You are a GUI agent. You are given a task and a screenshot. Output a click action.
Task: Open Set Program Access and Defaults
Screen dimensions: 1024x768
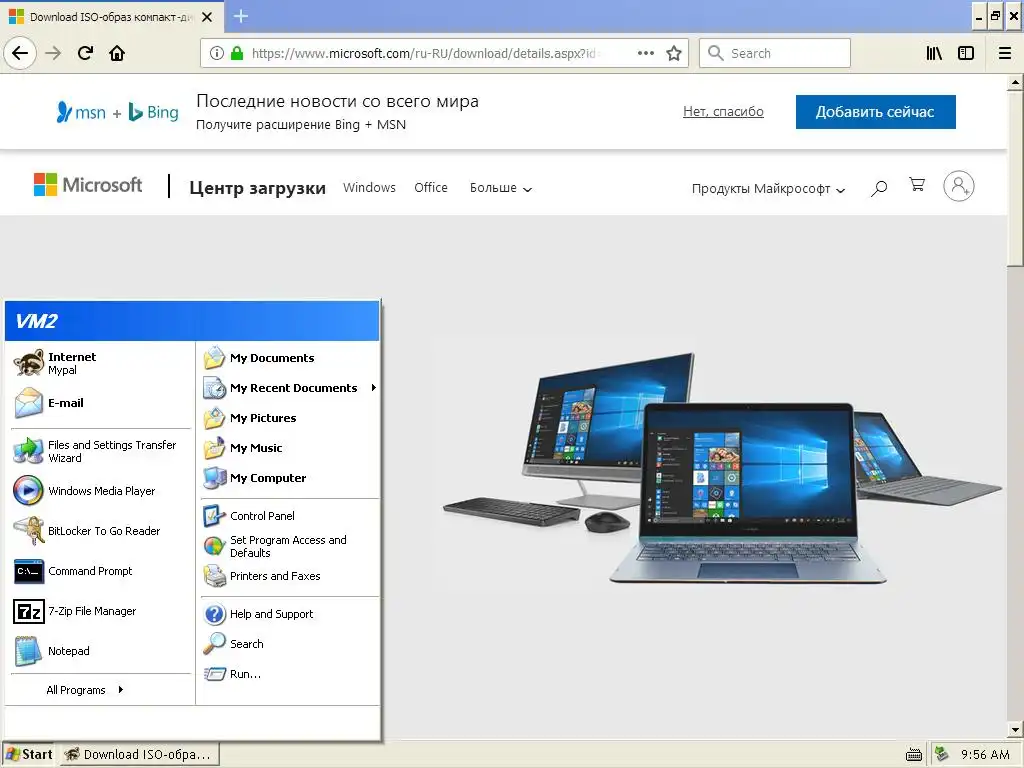pos(289,546)
